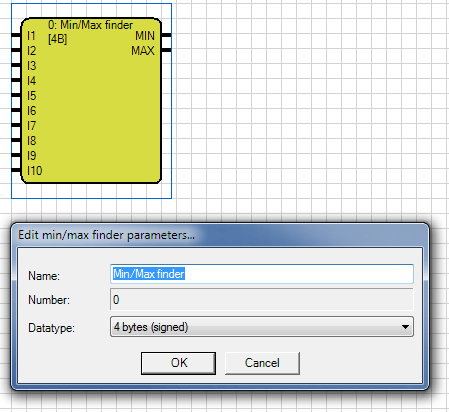449x412 pixels.
Task: Click the I8 input pin
Action: pyautogui.click(x=16, y=140)
